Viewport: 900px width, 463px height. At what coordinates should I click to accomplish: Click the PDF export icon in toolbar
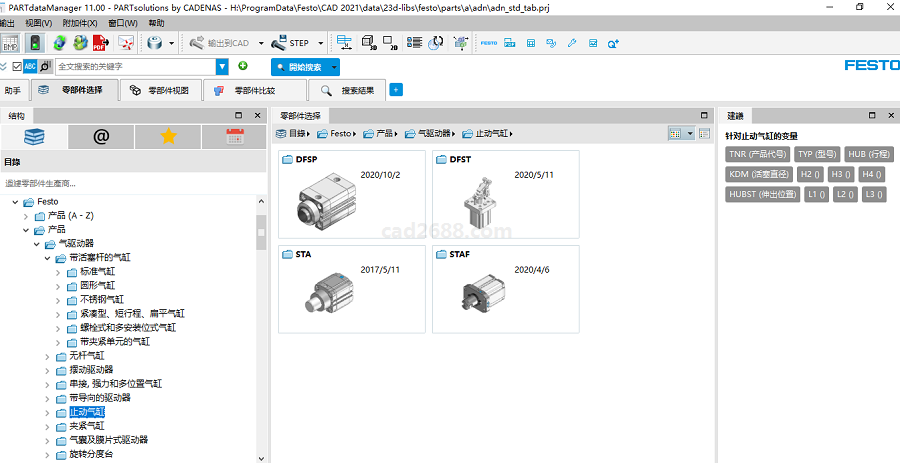click(x=100, y=43)
